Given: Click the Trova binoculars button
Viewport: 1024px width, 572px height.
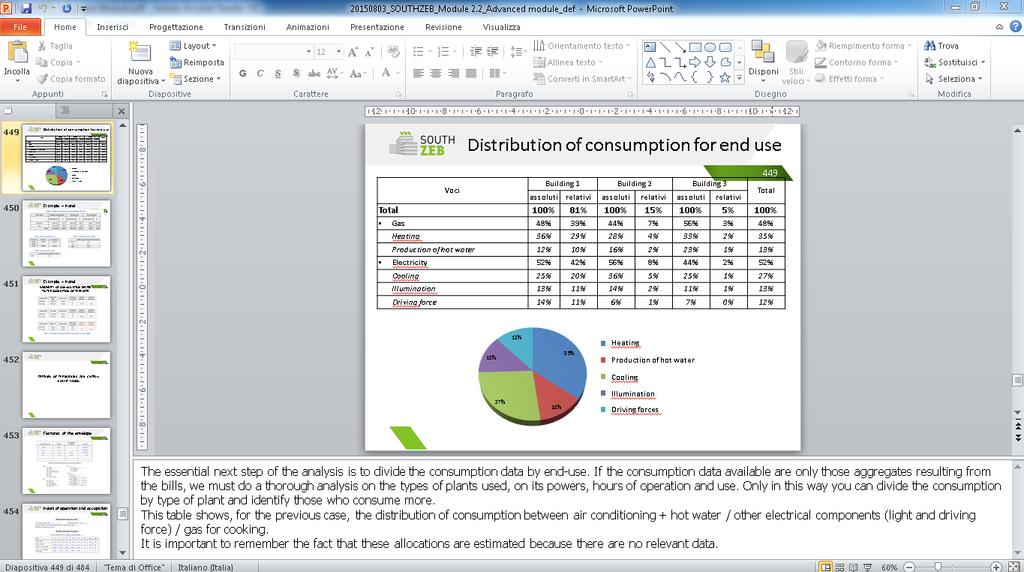Looking at the screenshot, I should click(x=941, y=46).
